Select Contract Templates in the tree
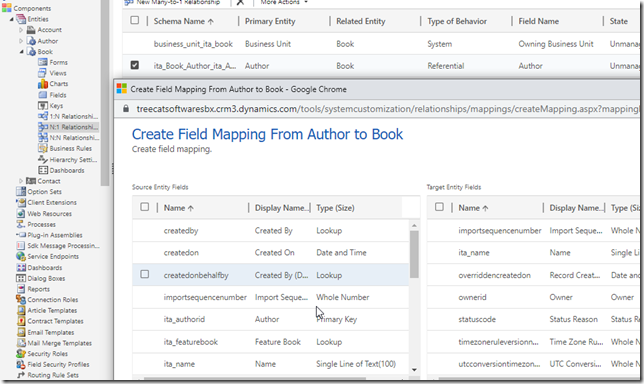The image size is (644, 384). coord(50,321)
